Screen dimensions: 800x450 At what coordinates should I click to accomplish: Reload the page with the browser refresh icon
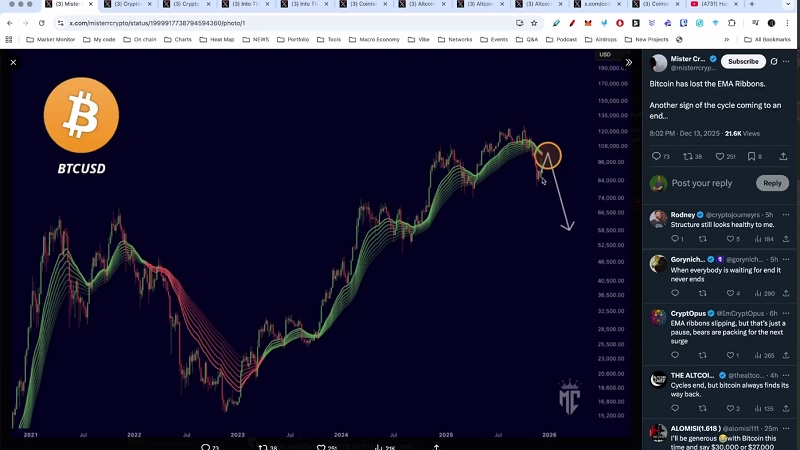click(x=41, y=22)
